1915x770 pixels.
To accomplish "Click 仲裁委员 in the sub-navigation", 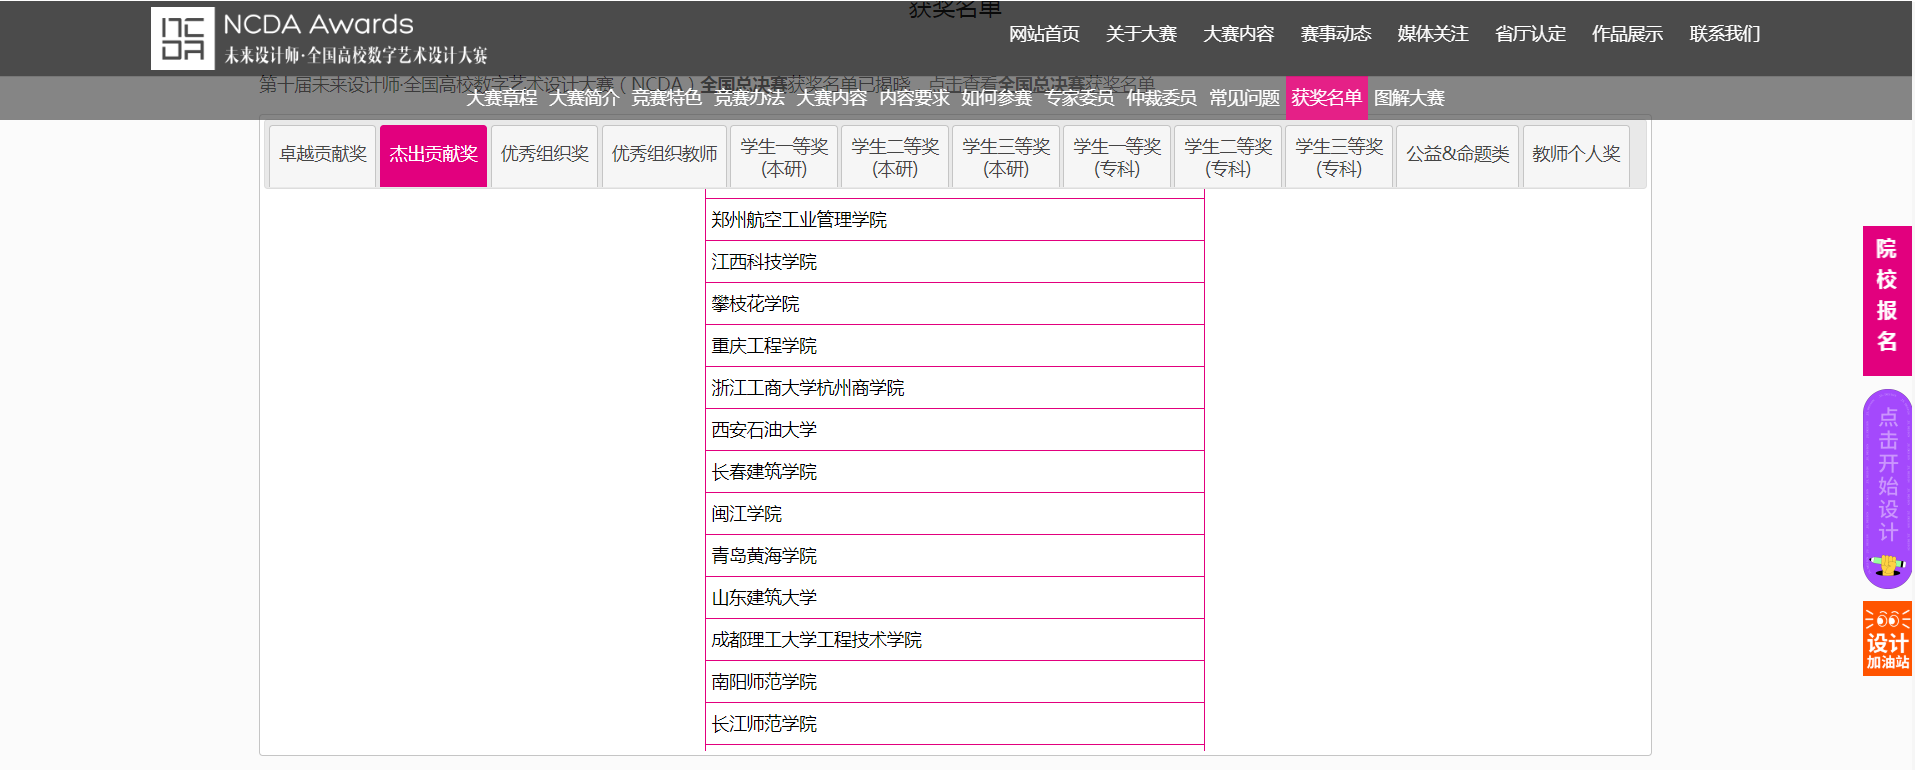I will pos(1161,98).
